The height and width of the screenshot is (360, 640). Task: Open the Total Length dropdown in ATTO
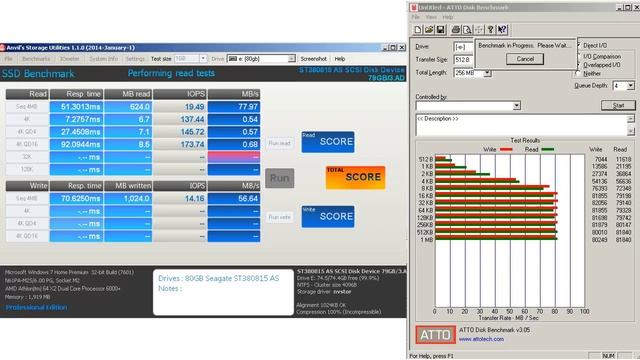487,73
